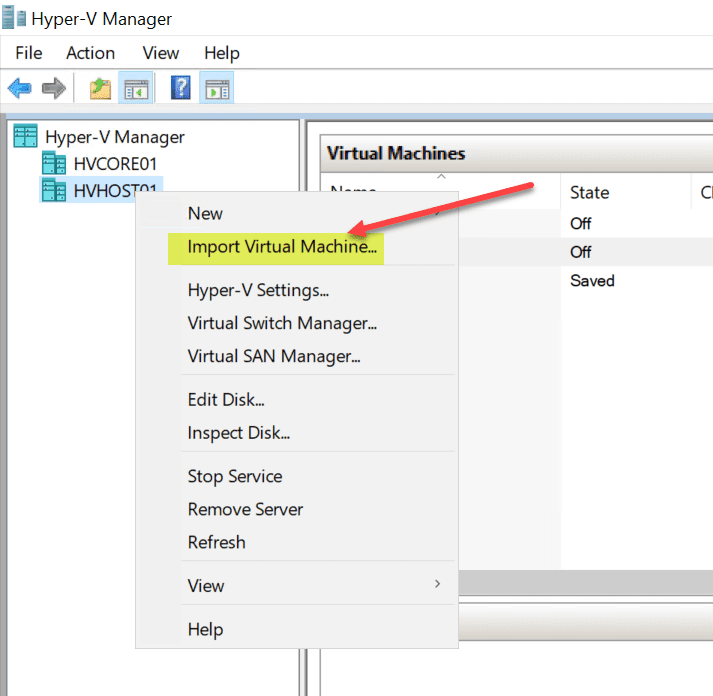Select the HVCORE01 tree node
713x696 pixels.
115,164
